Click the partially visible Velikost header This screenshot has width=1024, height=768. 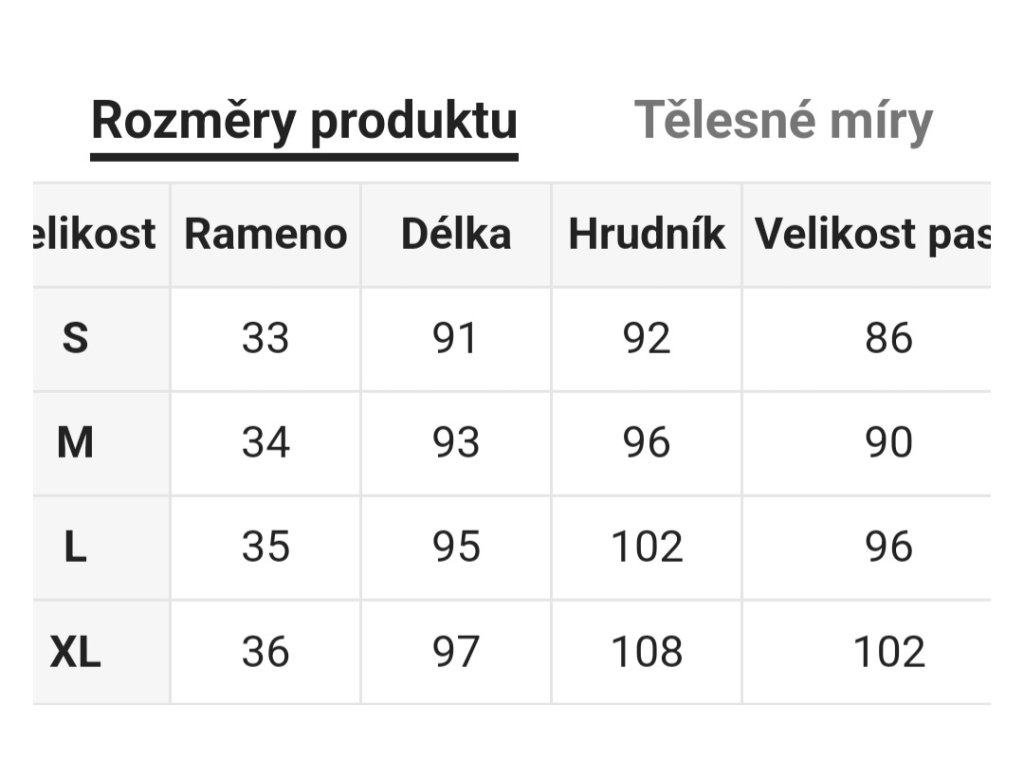[95, 234]
